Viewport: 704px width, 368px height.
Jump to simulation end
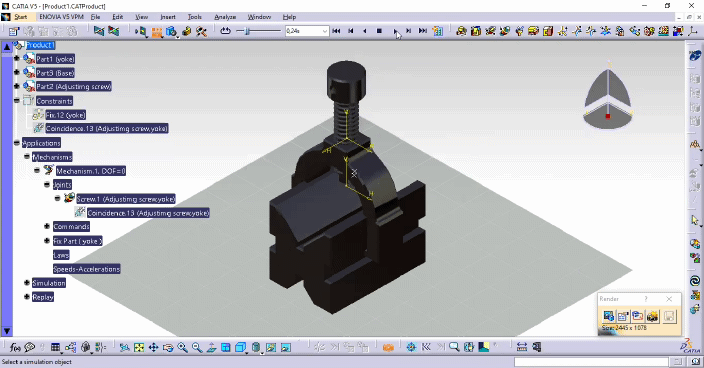pos(422,31)
